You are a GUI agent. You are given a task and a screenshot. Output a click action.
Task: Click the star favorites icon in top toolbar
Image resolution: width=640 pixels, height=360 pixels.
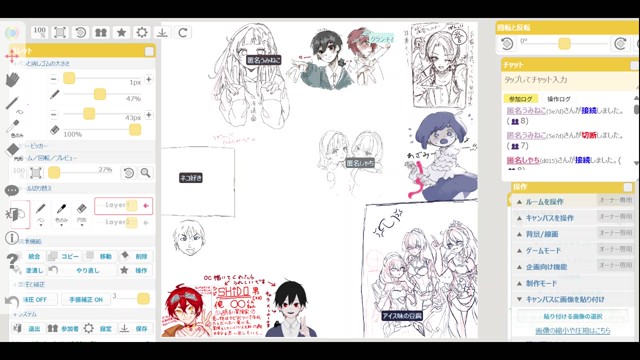pyautogui.click(x=121, y=32)
